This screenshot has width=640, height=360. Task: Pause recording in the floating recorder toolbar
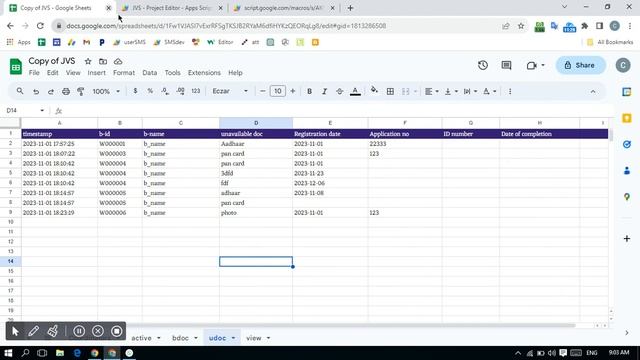click(79, 331)
